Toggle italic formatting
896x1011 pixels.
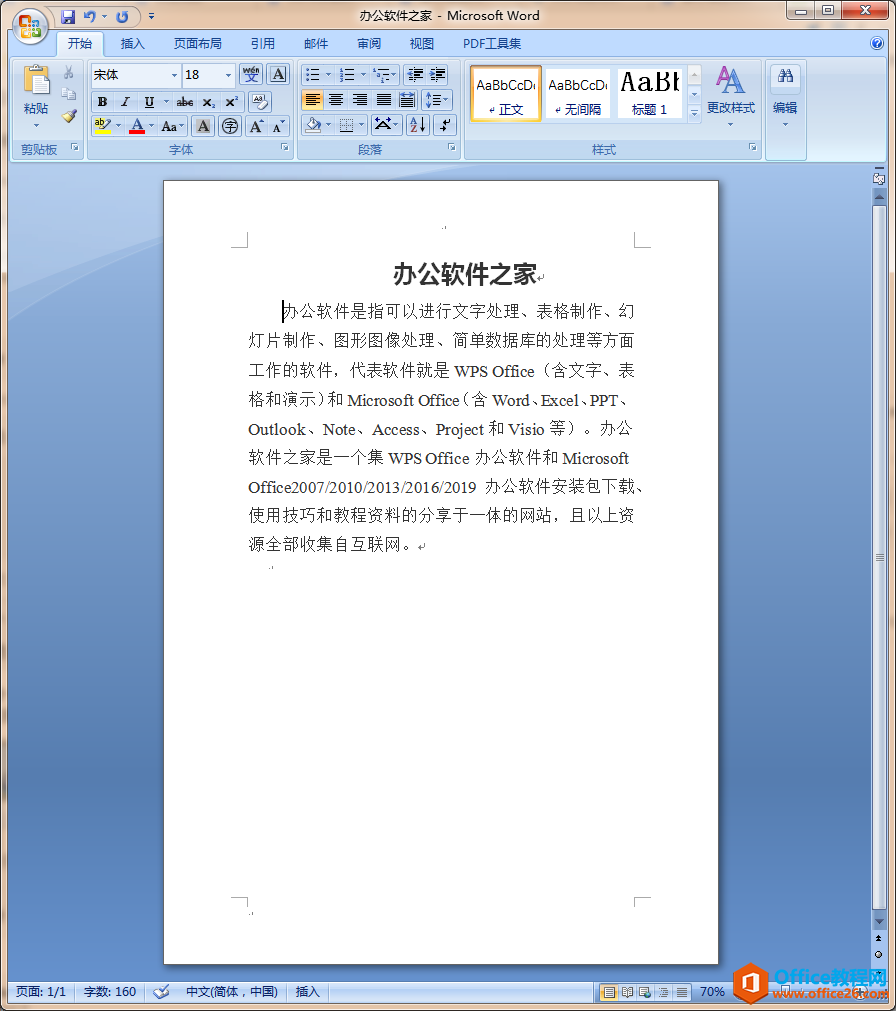pyautogui.click(x=125, y=102)
